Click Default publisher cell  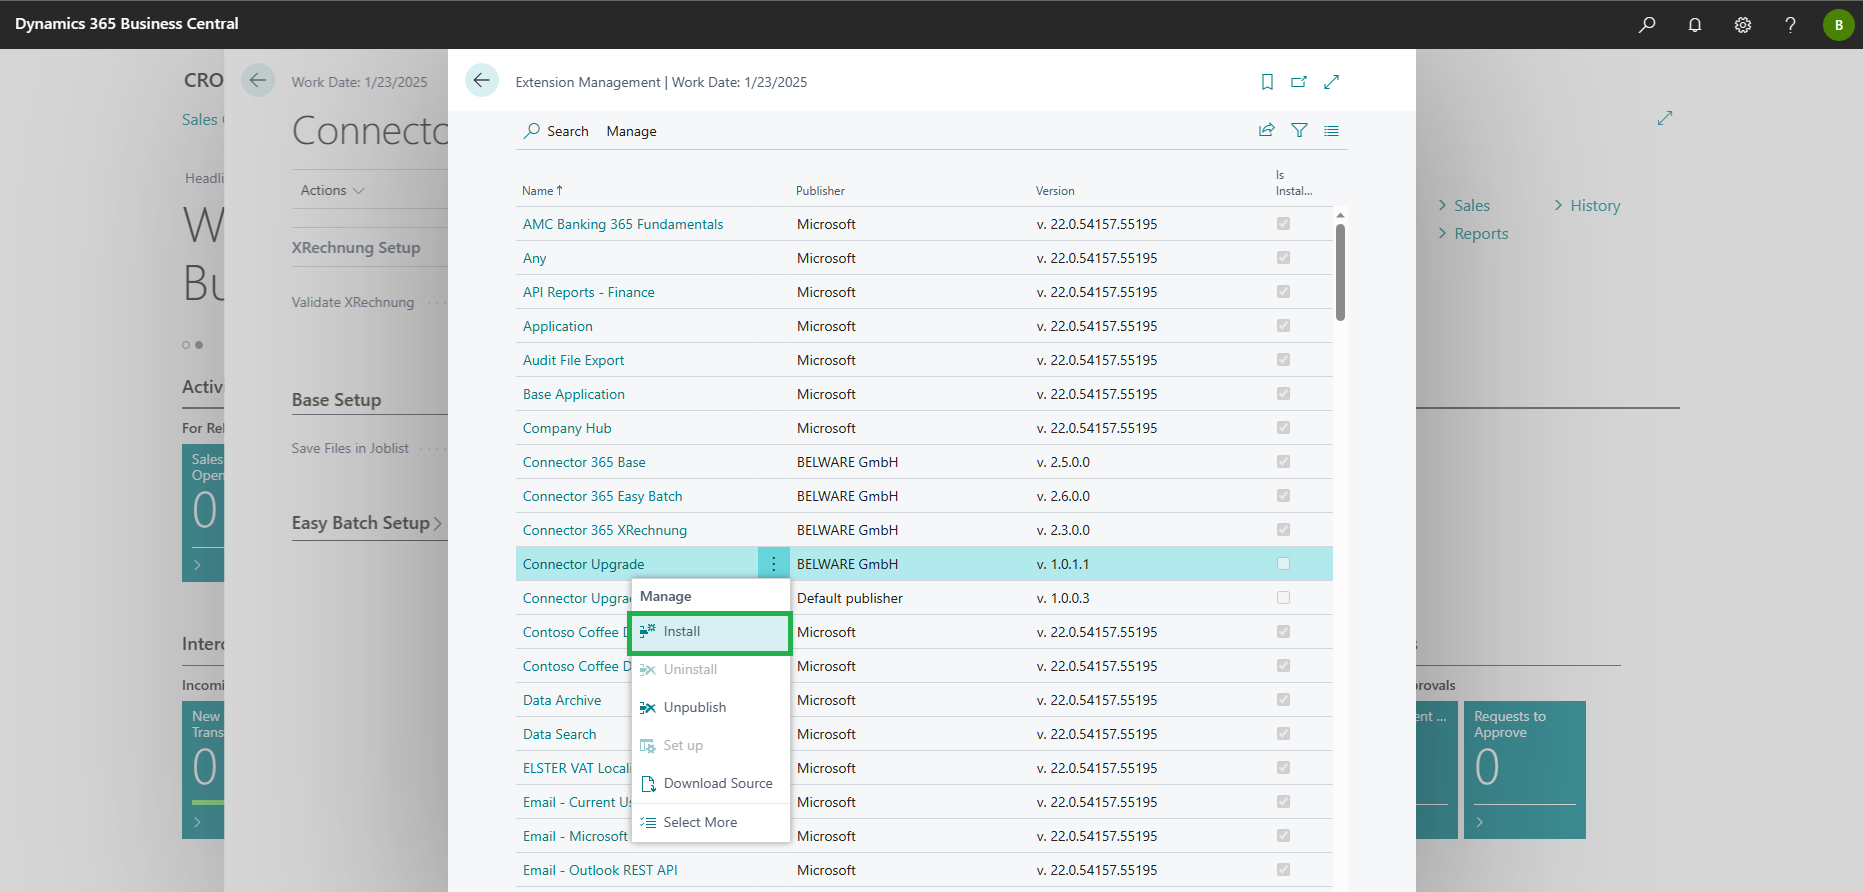coord(850,599)
